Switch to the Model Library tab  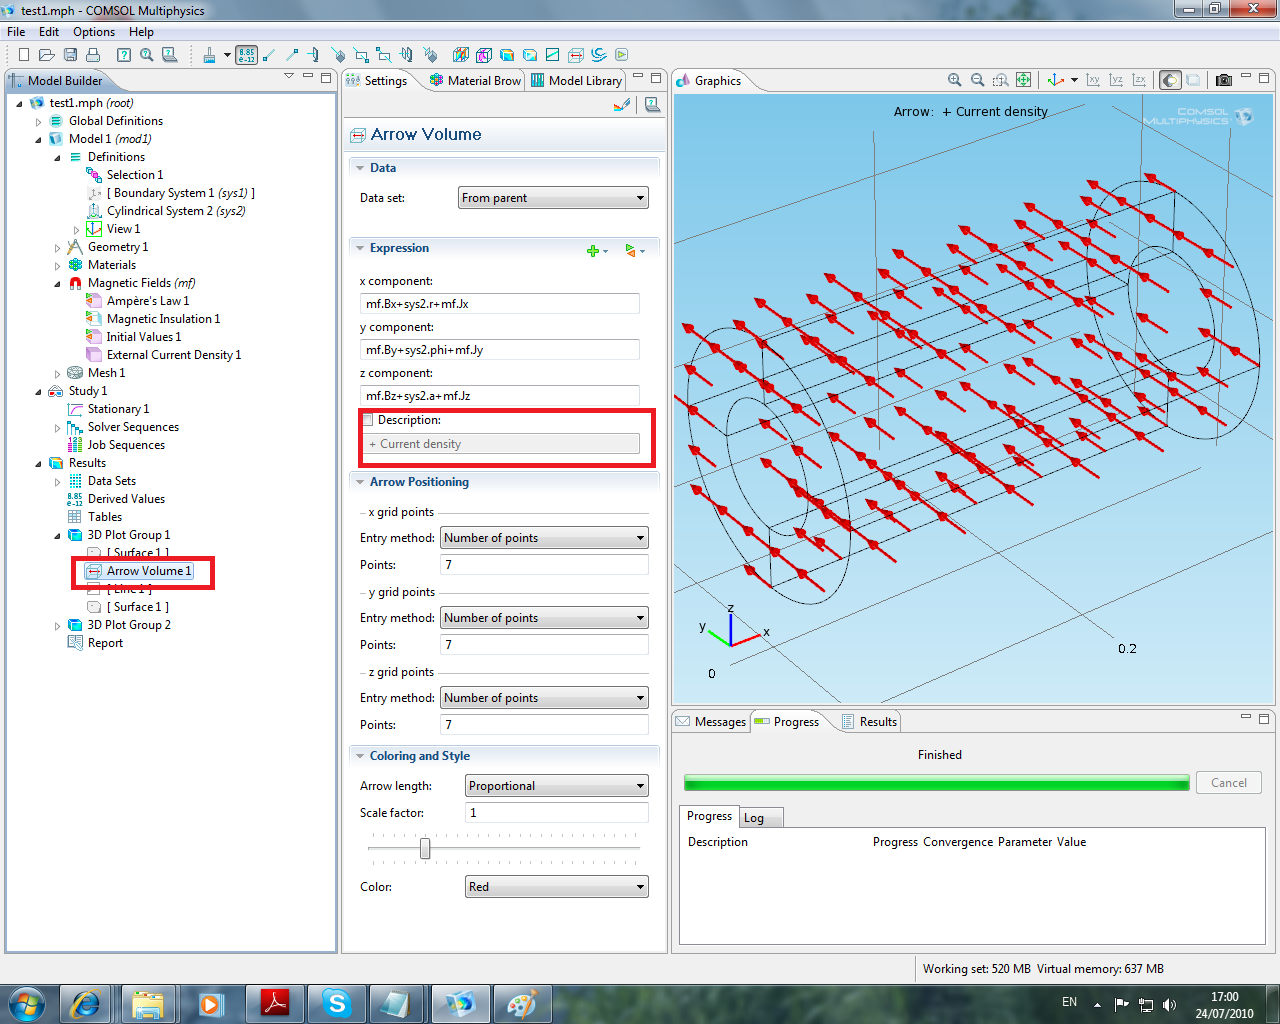[577, 81]
